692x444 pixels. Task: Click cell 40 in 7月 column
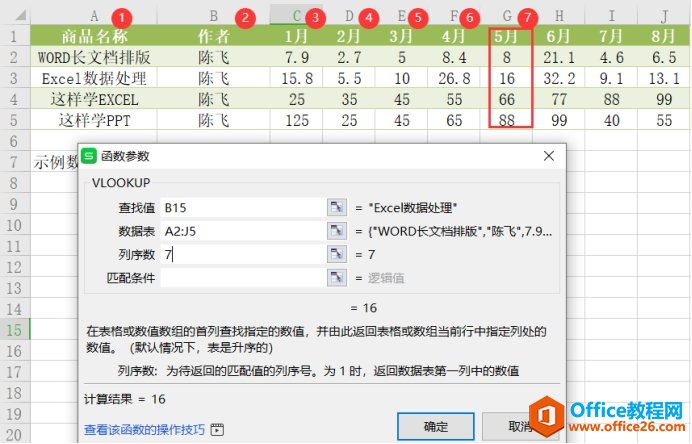[x=611, y=120]
